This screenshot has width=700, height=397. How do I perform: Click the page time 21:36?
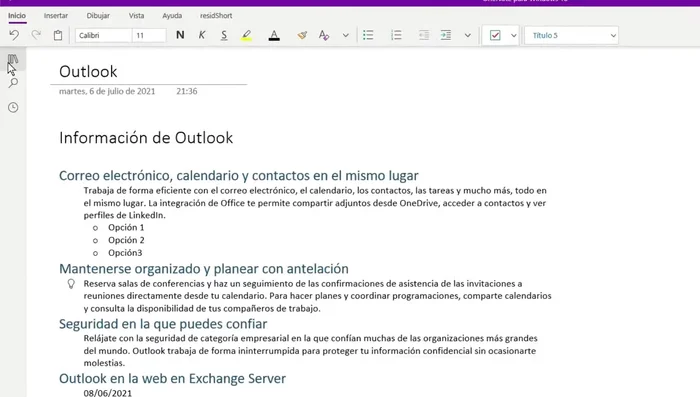click(x=187, y=91)
